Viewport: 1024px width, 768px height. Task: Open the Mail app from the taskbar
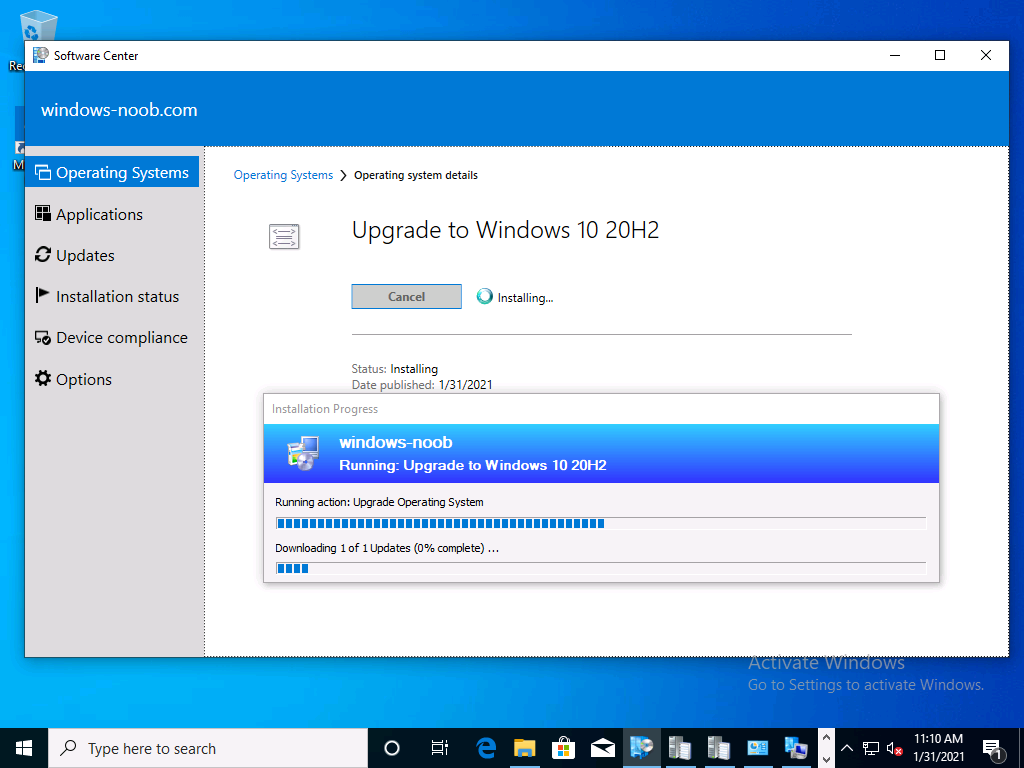pyautogui.click(x=602, y=748)
